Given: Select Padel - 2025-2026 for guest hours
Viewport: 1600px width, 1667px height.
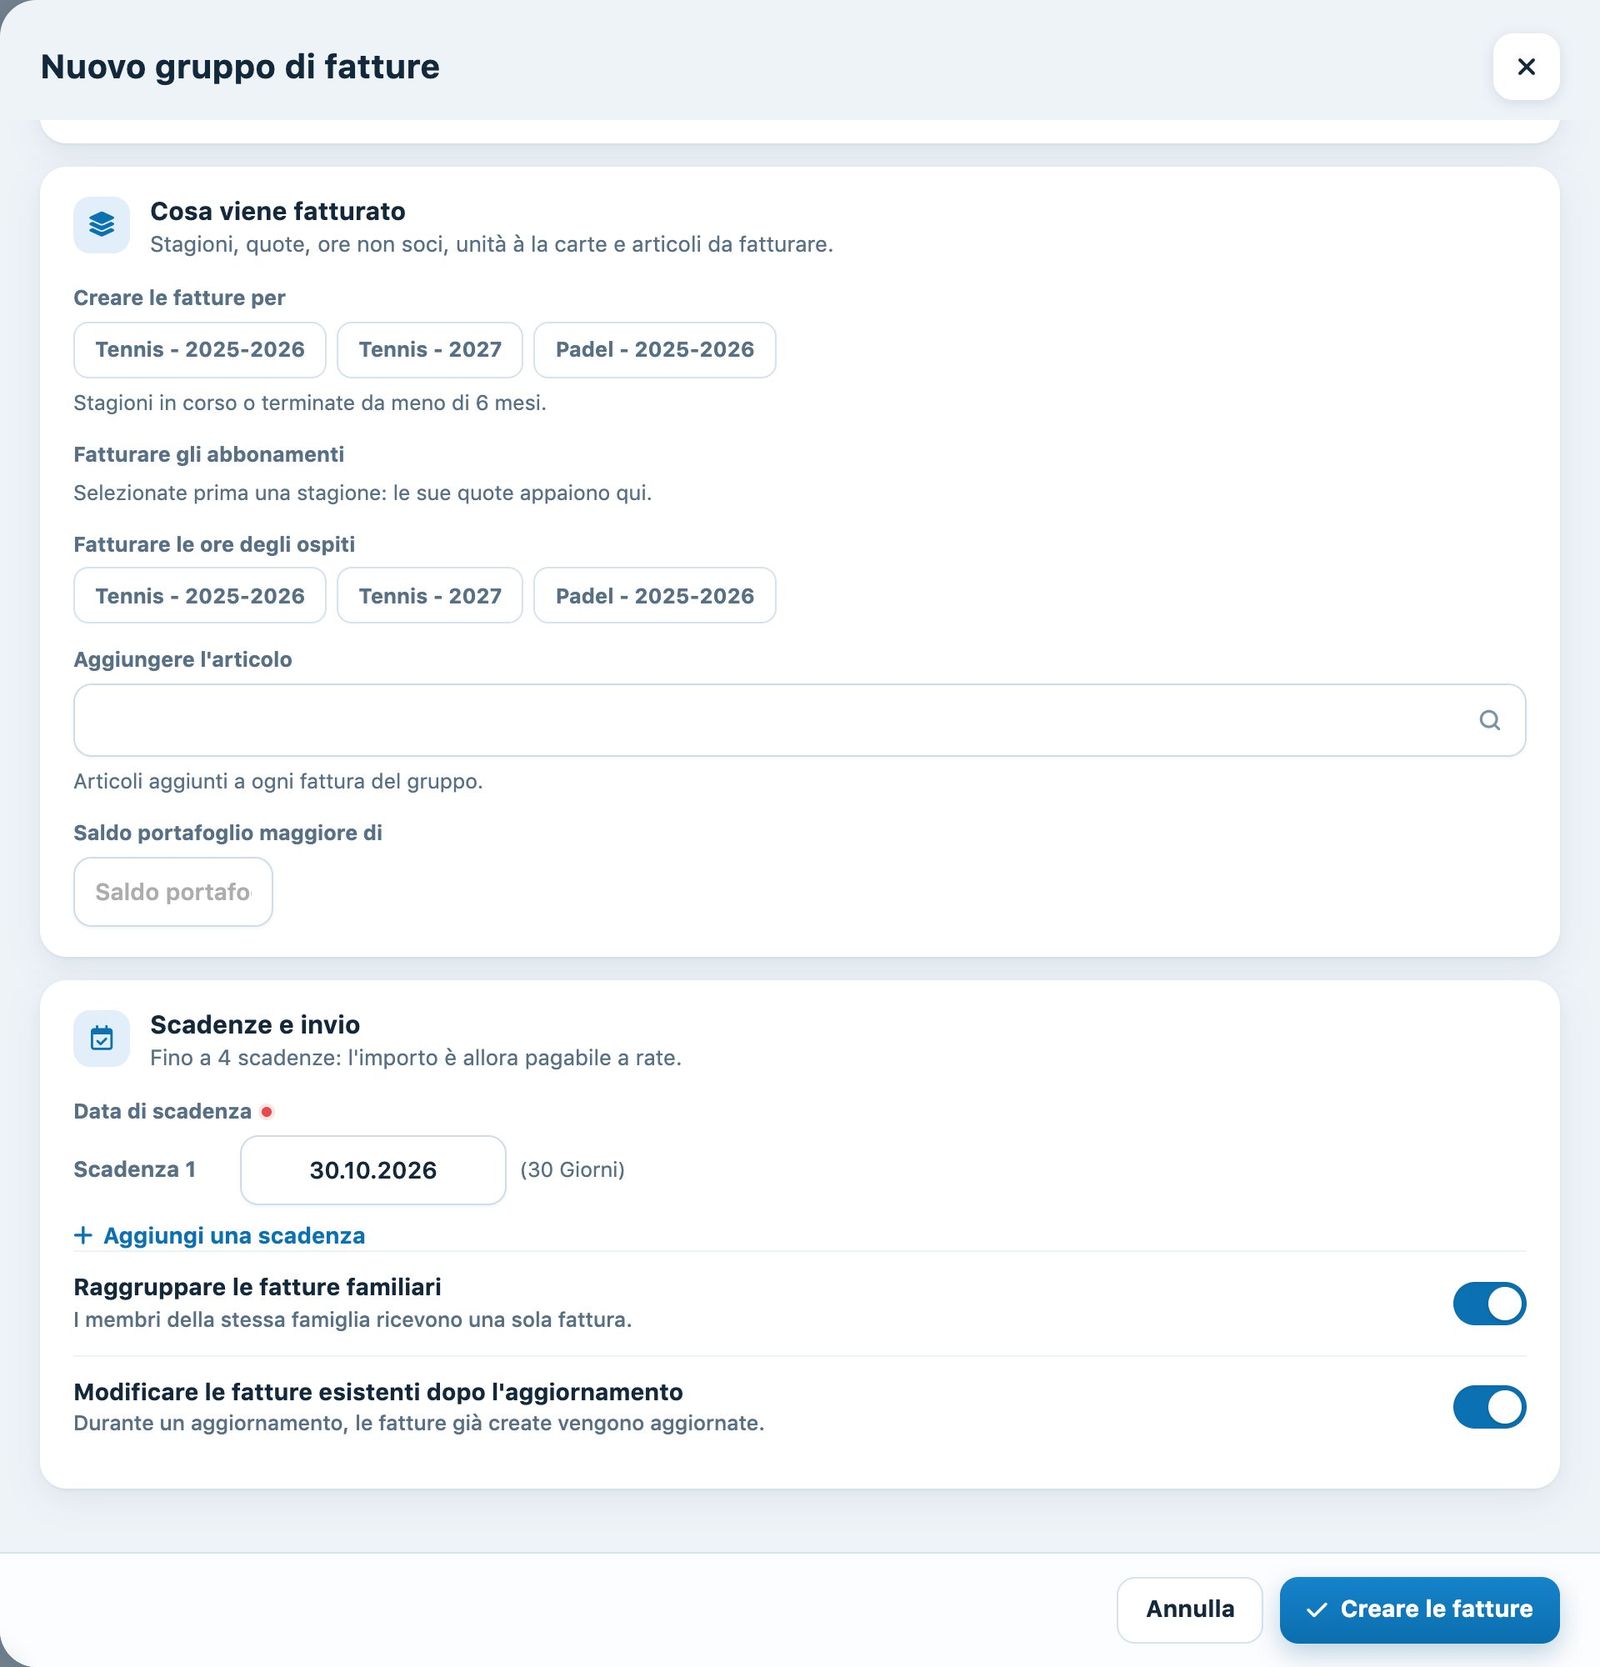Looking at the screenshot, I should (655, 596).
